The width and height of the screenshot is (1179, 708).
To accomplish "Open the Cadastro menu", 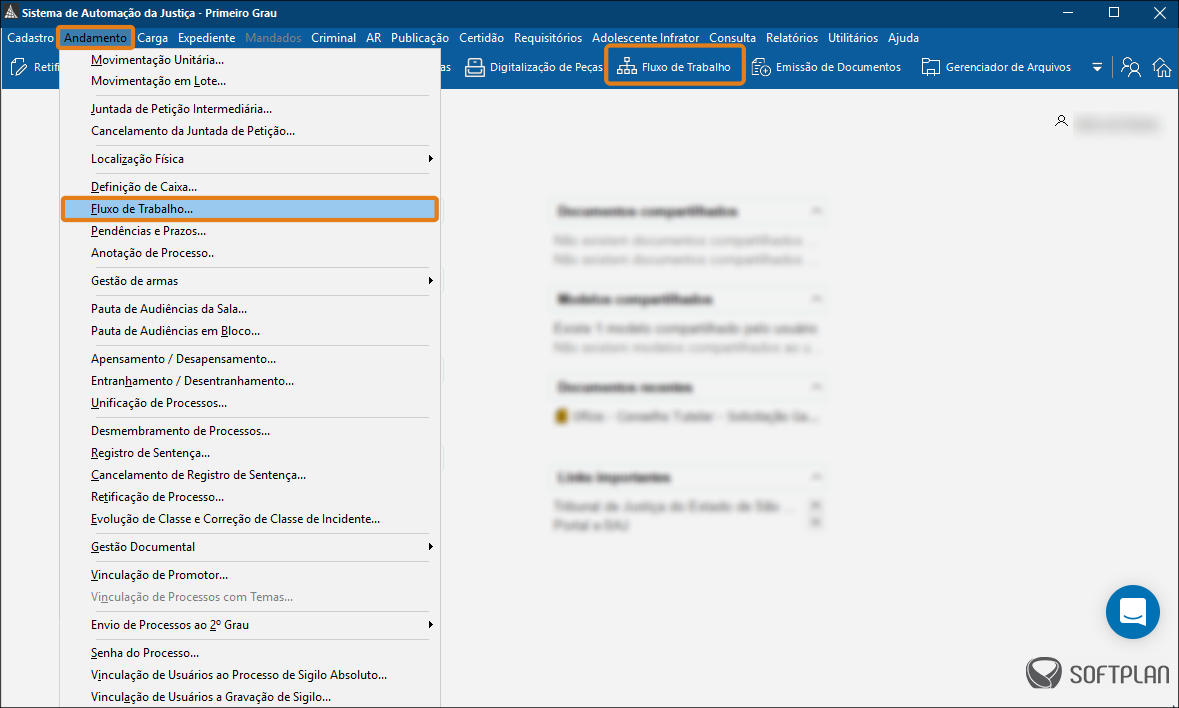I will [30, 38].
